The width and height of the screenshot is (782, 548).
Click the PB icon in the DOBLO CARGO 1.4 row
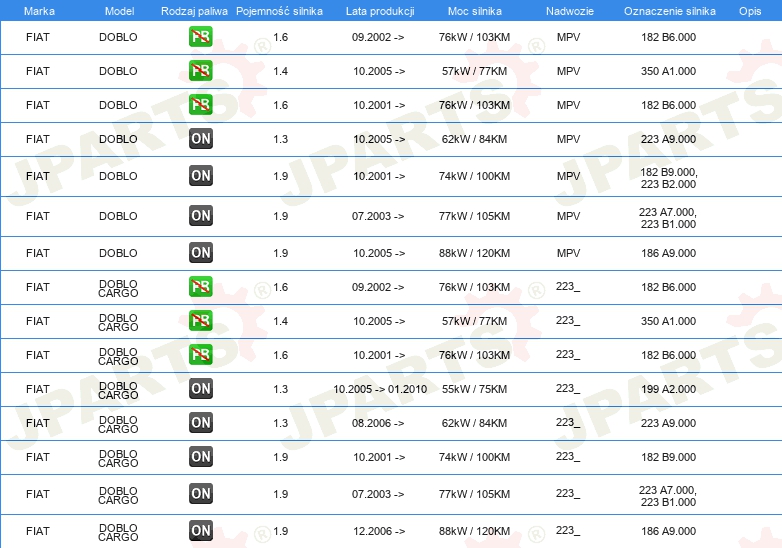(x=200, y=321)
